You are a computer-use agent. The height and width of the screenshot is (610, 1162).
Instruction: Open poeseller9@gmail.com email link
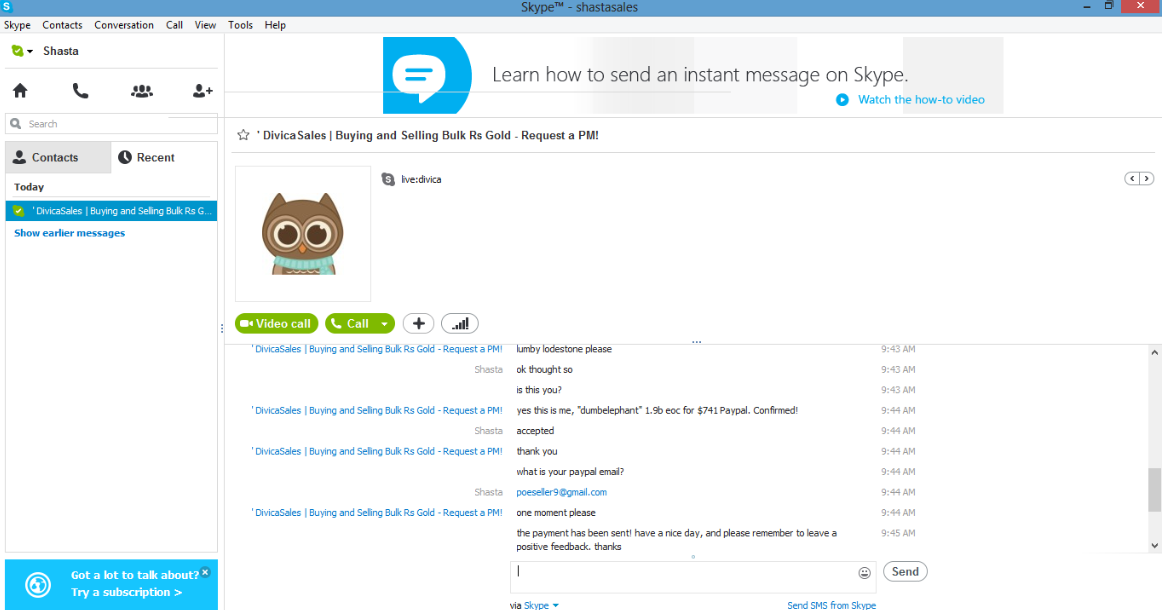[562, 492]
